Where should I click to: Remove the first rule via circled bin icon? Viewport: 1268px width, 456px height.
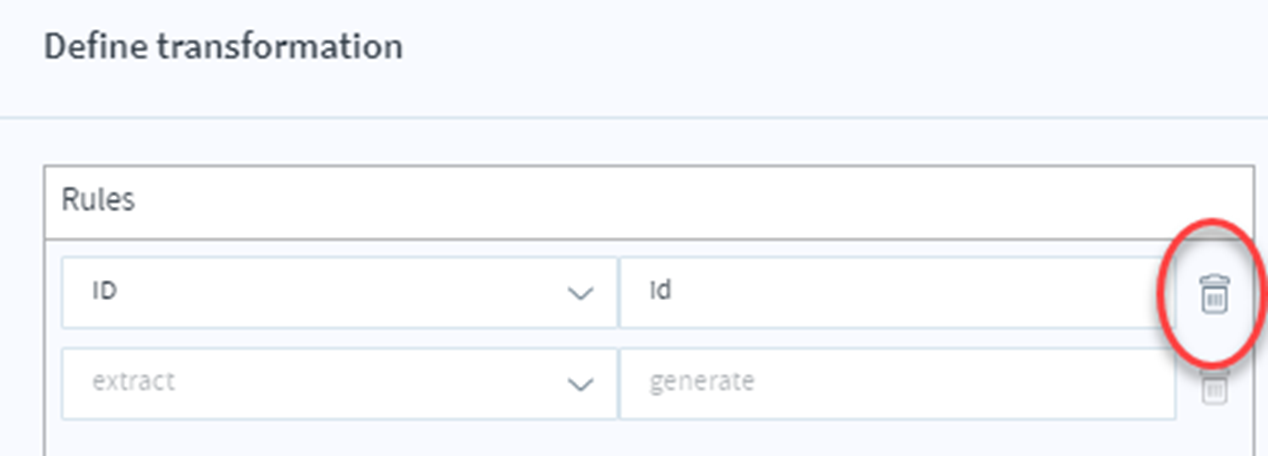(1214, 295)
